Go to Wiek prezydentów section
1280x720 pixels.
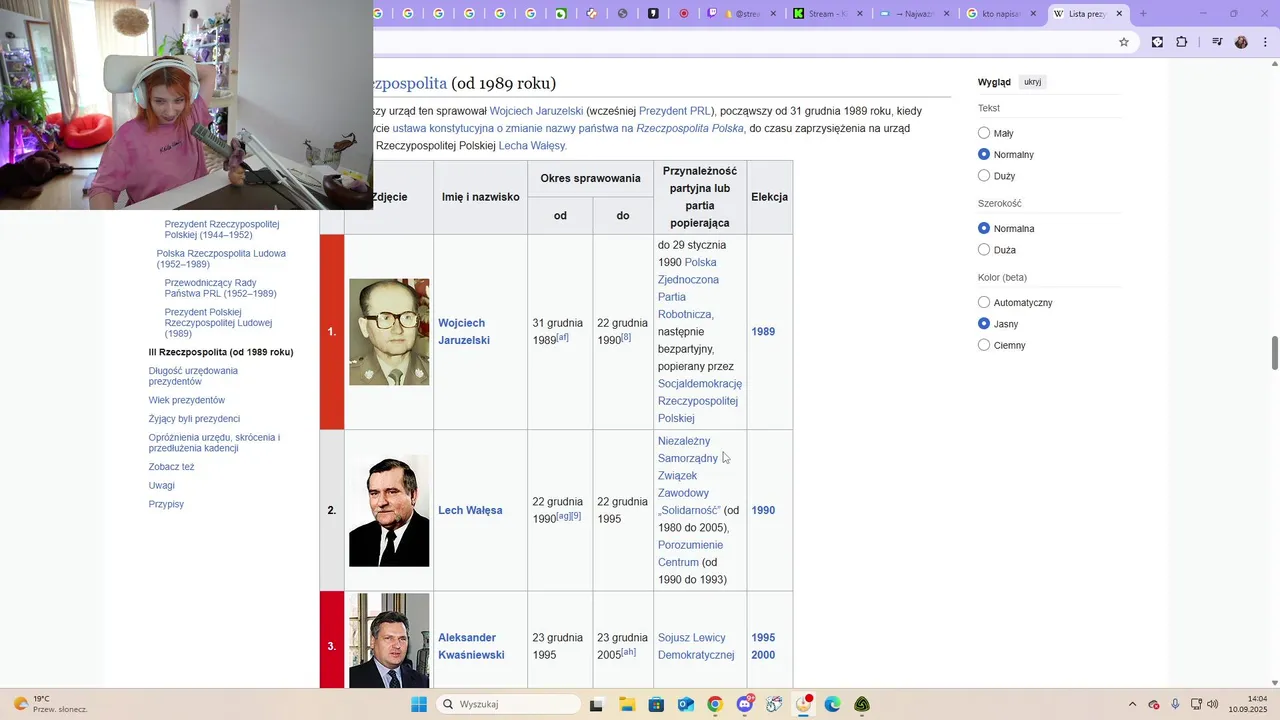187,400
